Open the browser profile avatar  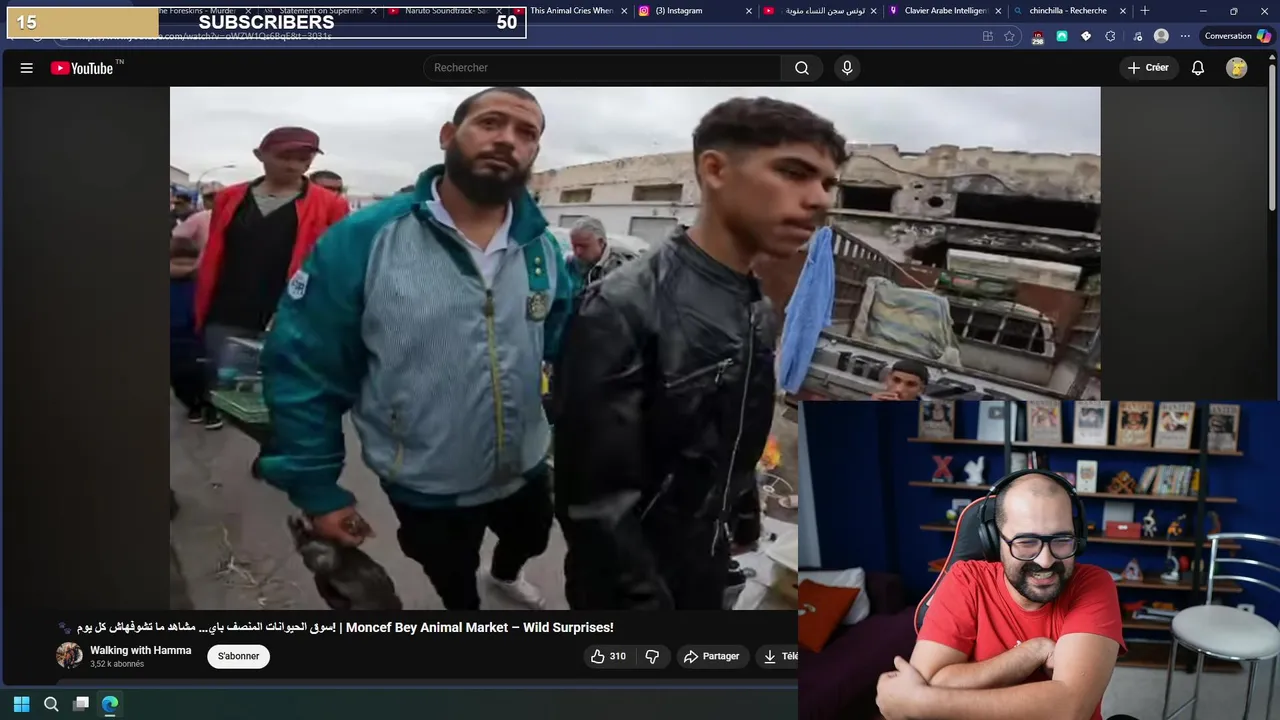click(1161, 36)
